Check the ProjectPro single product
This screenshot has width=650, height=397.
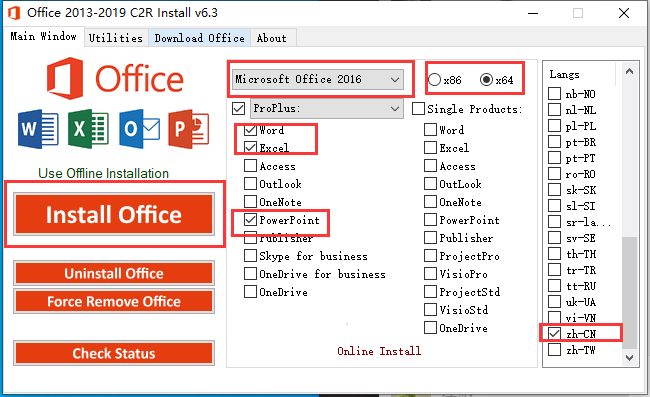[430, 256]
